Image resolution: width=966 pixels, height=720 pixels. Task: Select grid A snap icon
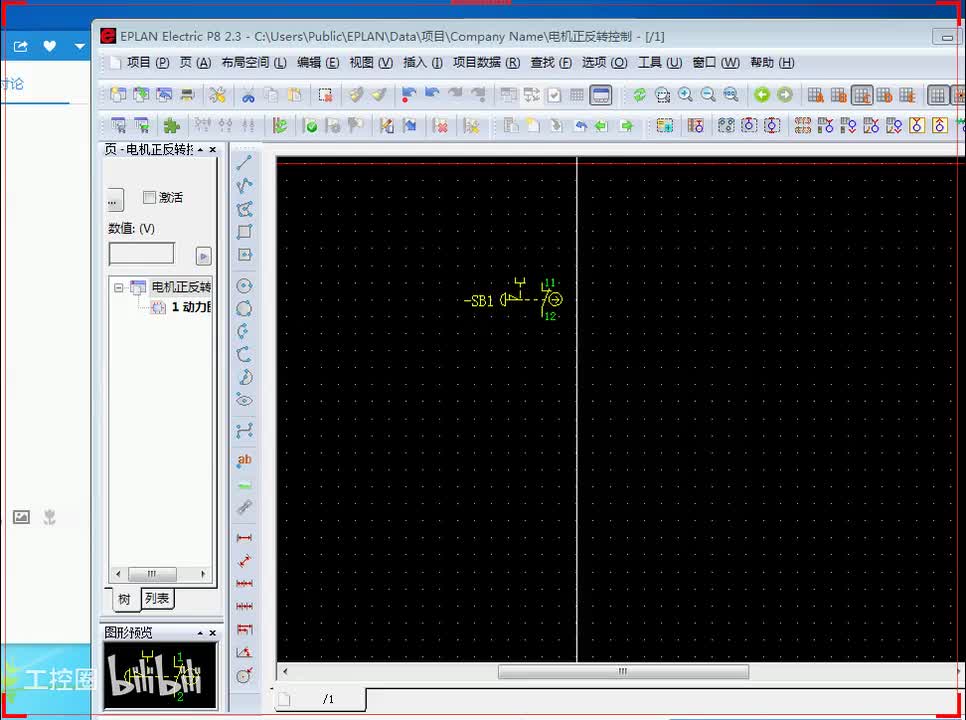[x=816, y=95]
